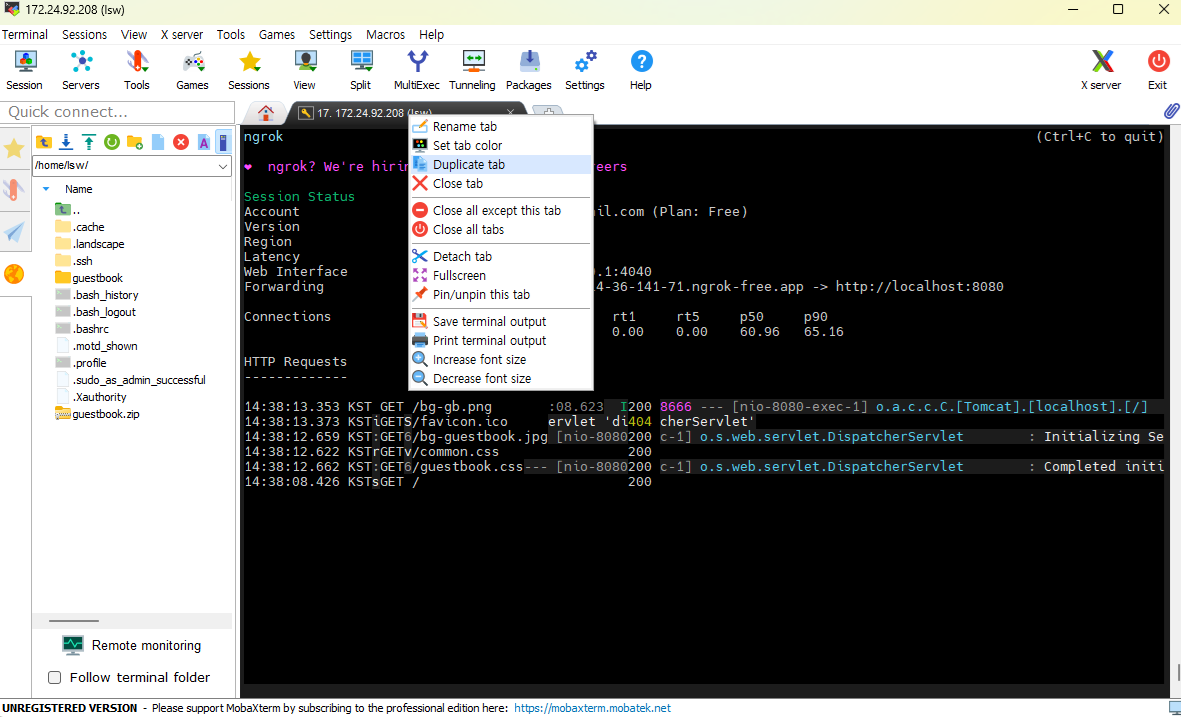Select Duplicate tab from context menu
This screenshot has width=1181, height=717.
click(x=501, y=164)
